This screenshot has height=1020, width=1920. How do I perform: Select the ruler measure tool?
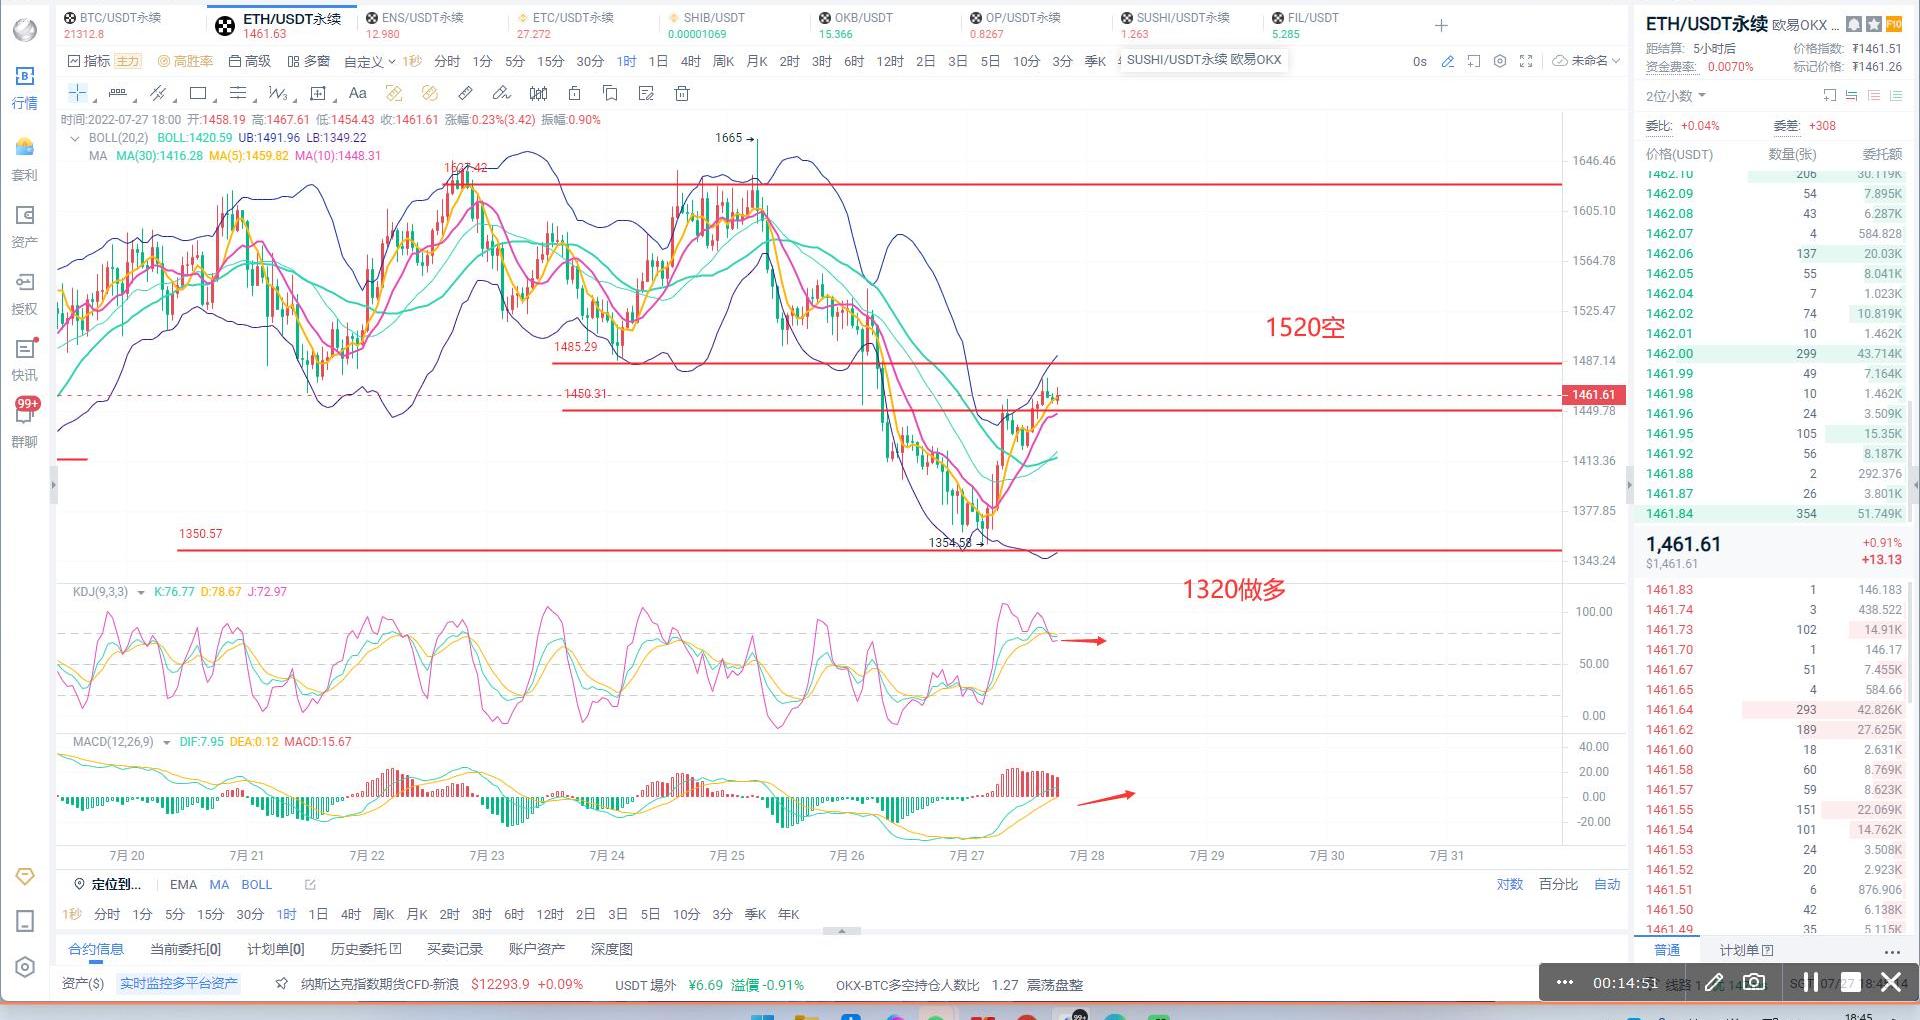[465, 93]
